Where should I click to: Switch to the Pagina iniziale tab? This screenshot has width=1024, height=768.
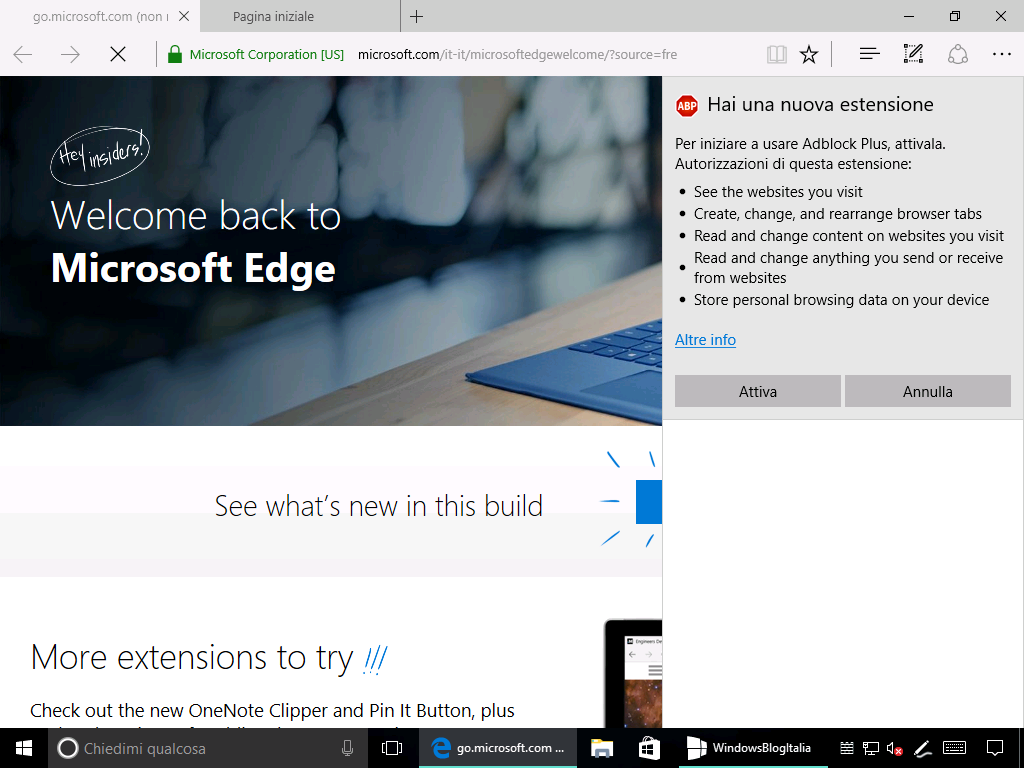click(300, 16)
